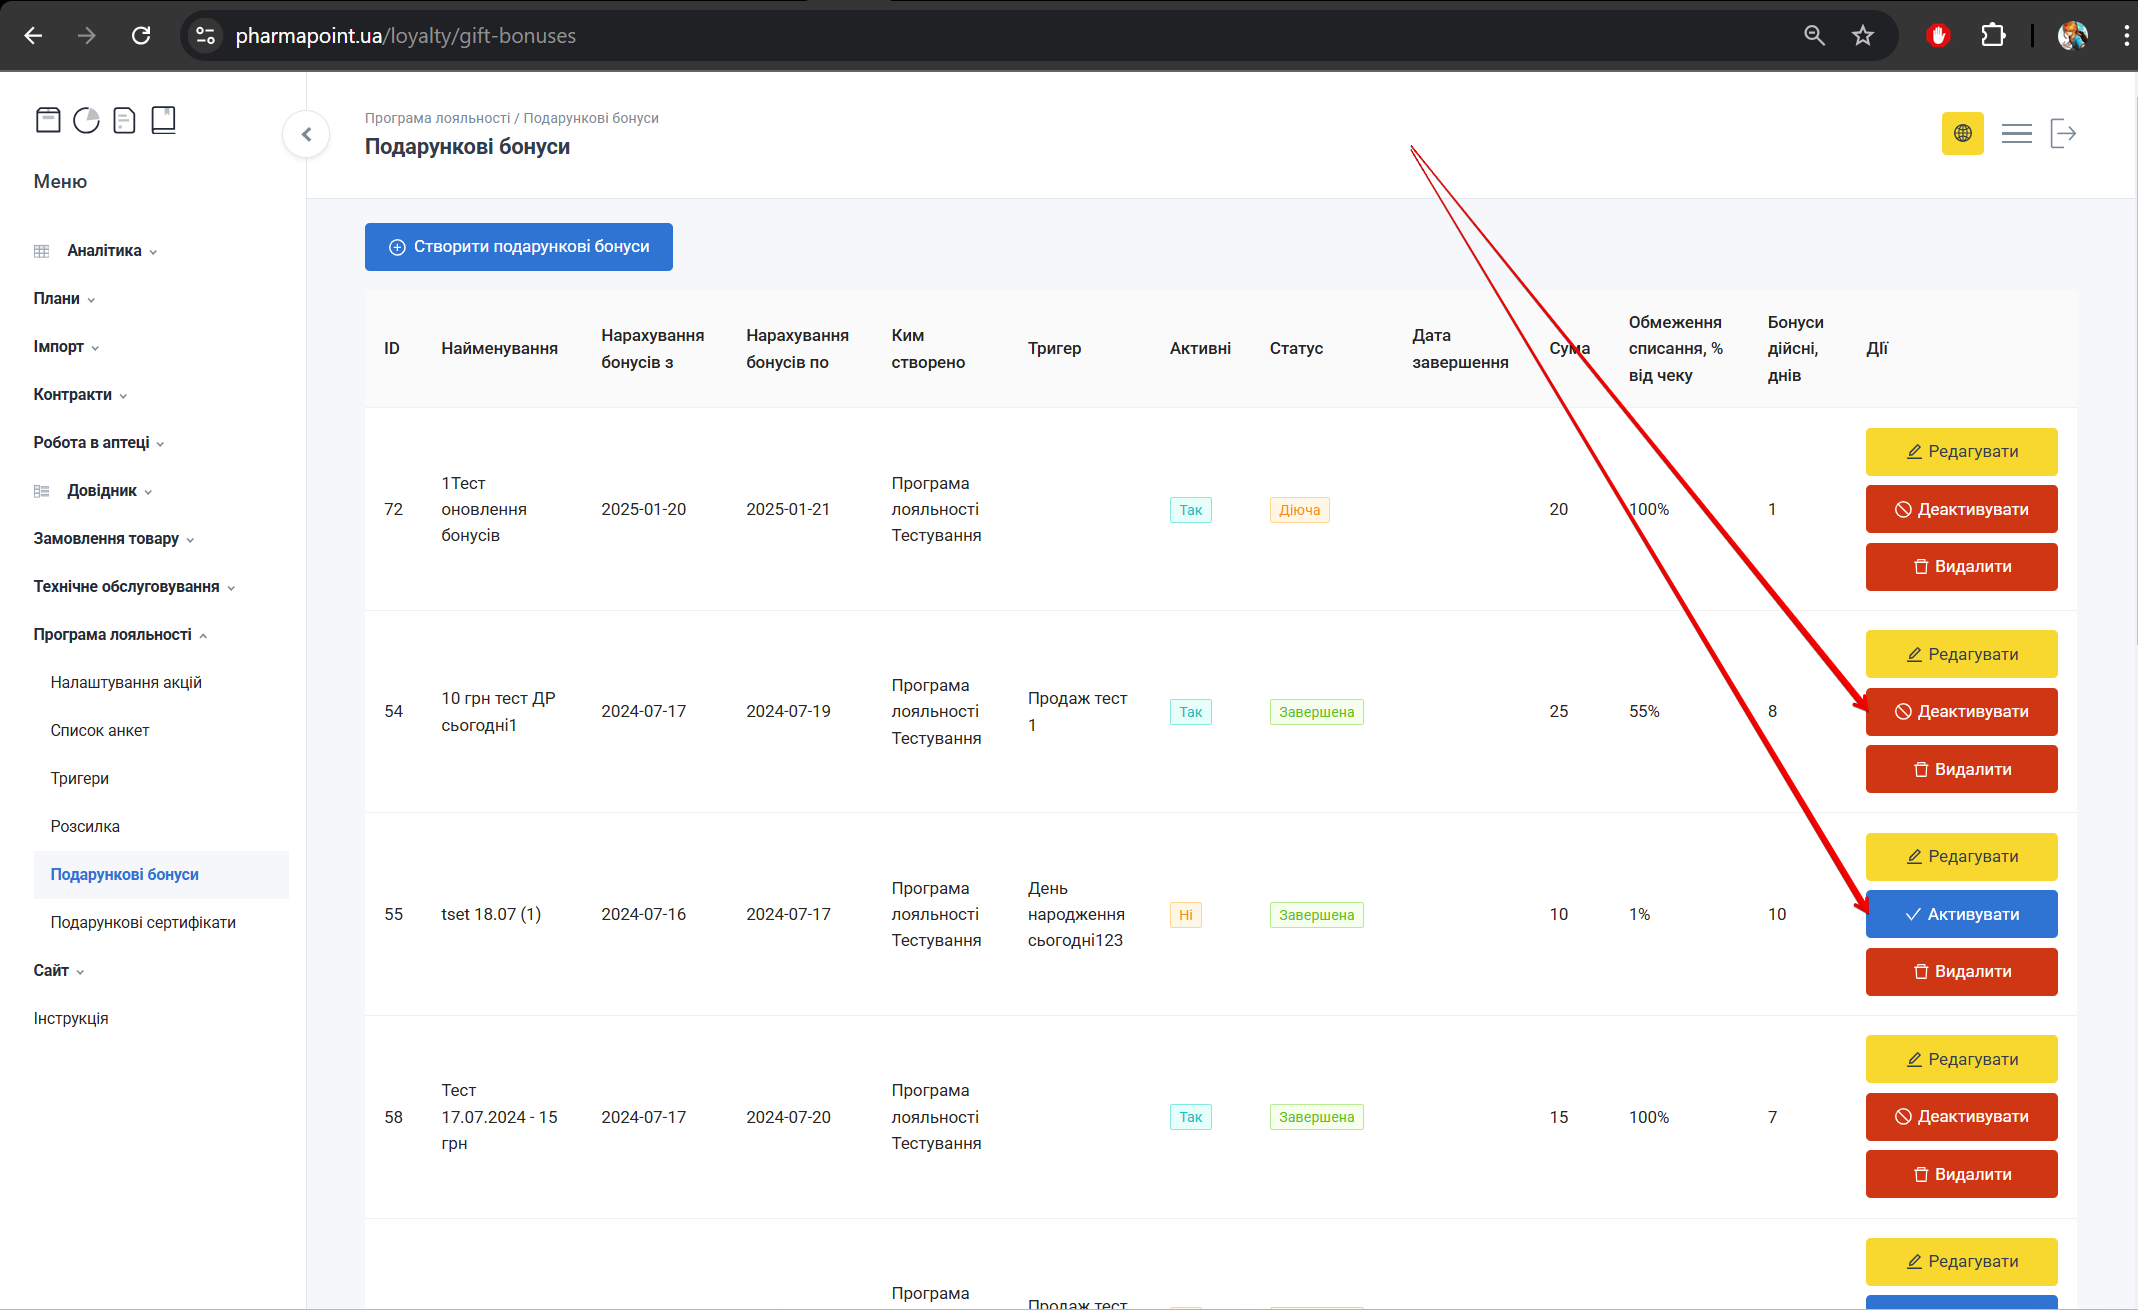Click the pie chart icon above Меню
2138x1310 pixels.
pos(87,120)
